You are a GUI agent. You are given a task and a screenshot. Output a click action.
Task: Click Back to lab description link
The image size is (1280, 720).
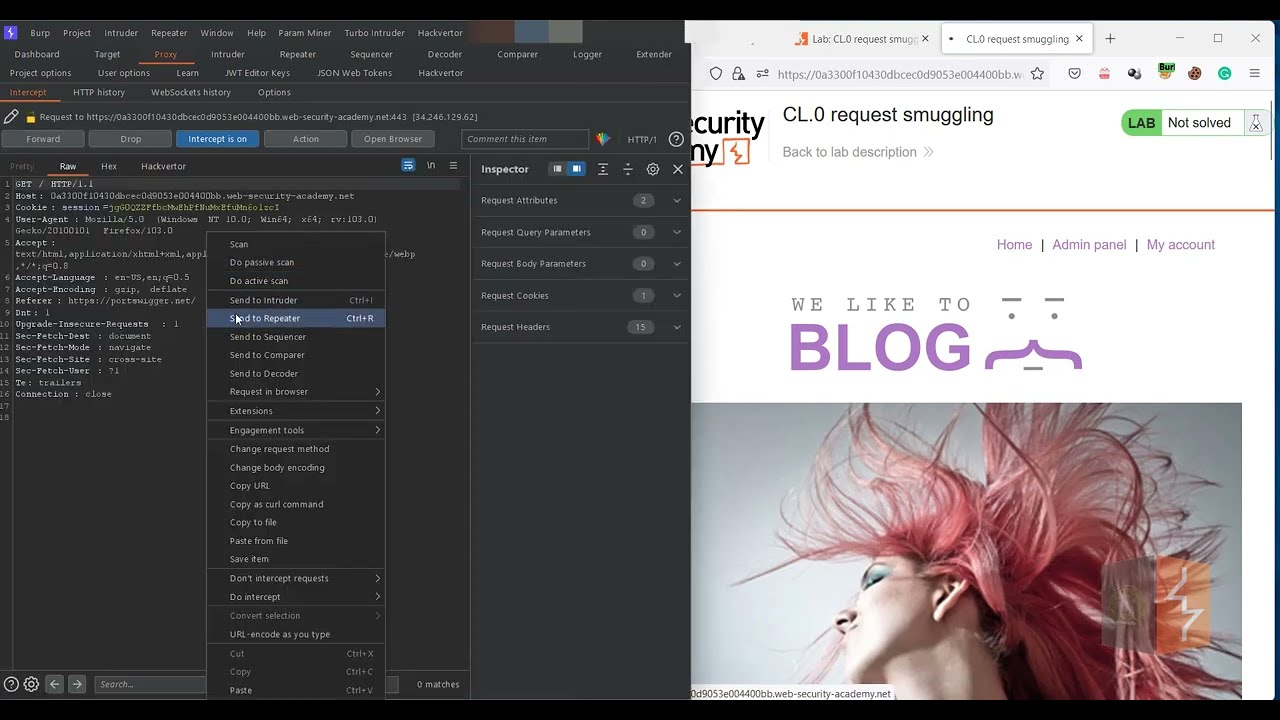click(858, 152)
